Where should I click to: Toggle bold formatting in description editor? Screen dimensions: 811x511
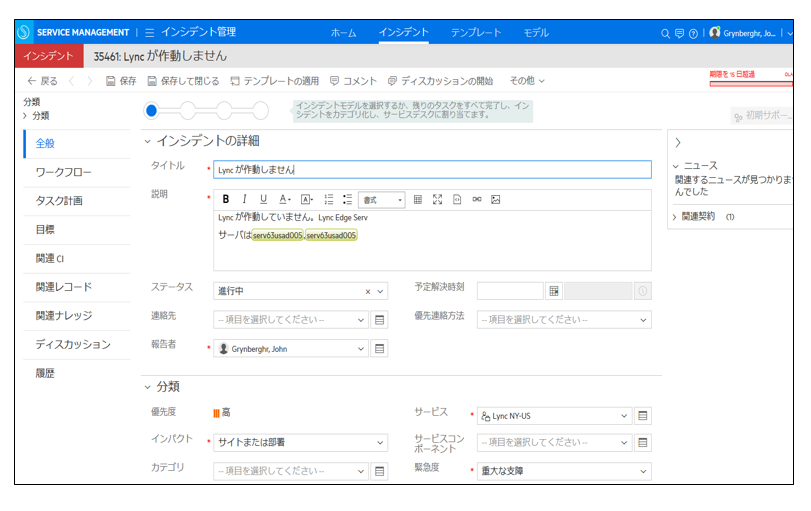click(x=226, y=199)
